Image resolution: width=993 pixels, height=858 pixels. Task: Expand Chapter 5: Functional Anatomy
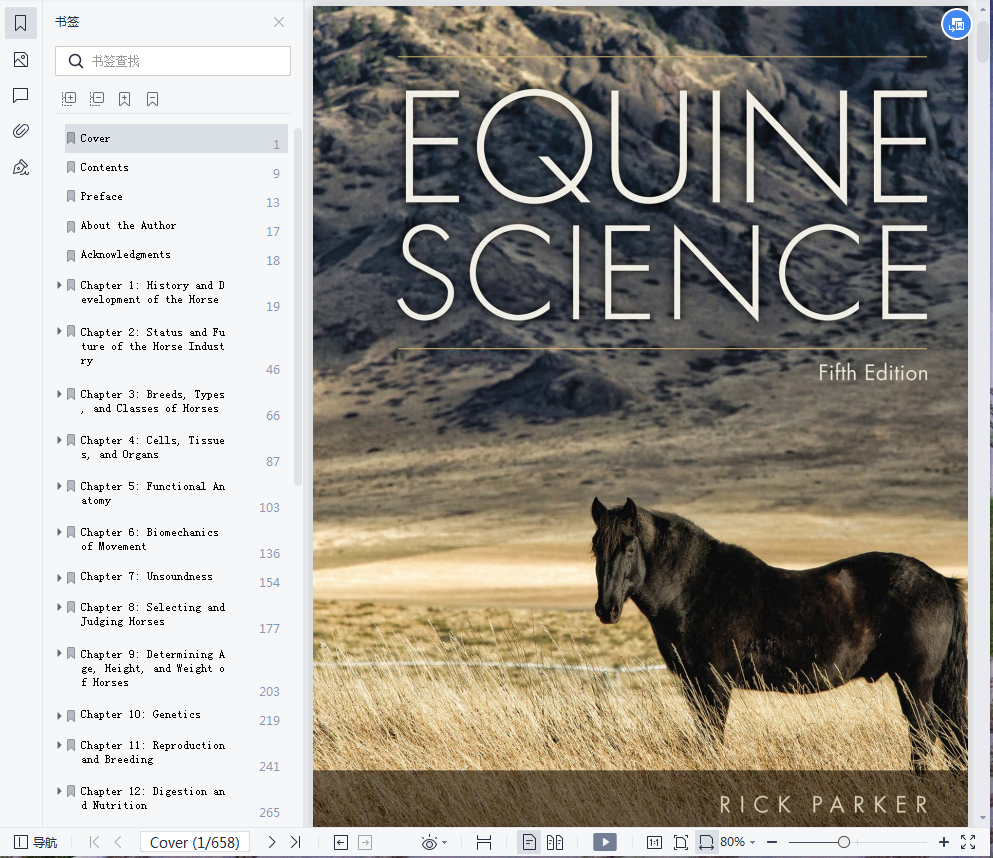click(x=60, y=486)
